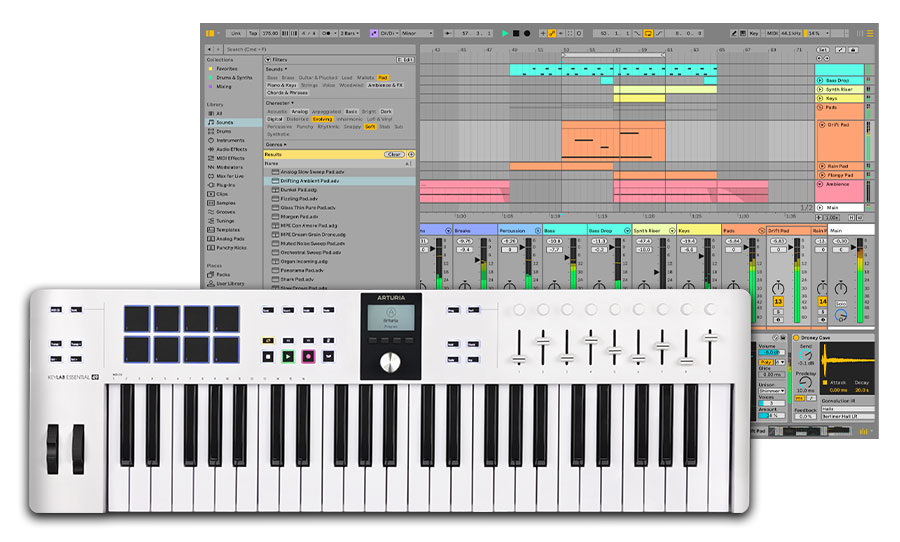
Task: Click the orange list-view icon at top right
Action: tap(870, 33)
